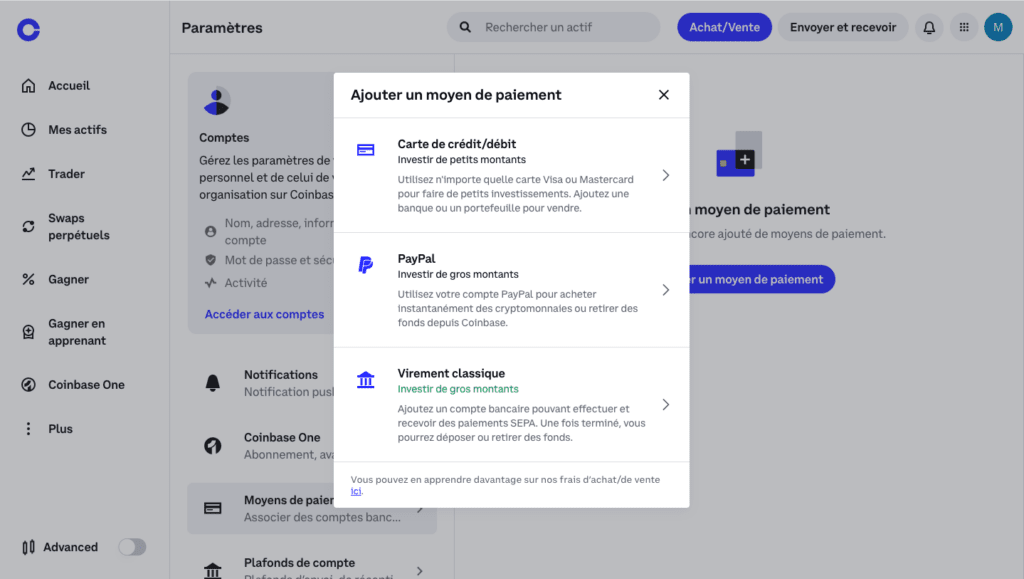Click the PayPal icon in the modal
The height and width of the screenshot is (579, 1024).
coord(365,266)
